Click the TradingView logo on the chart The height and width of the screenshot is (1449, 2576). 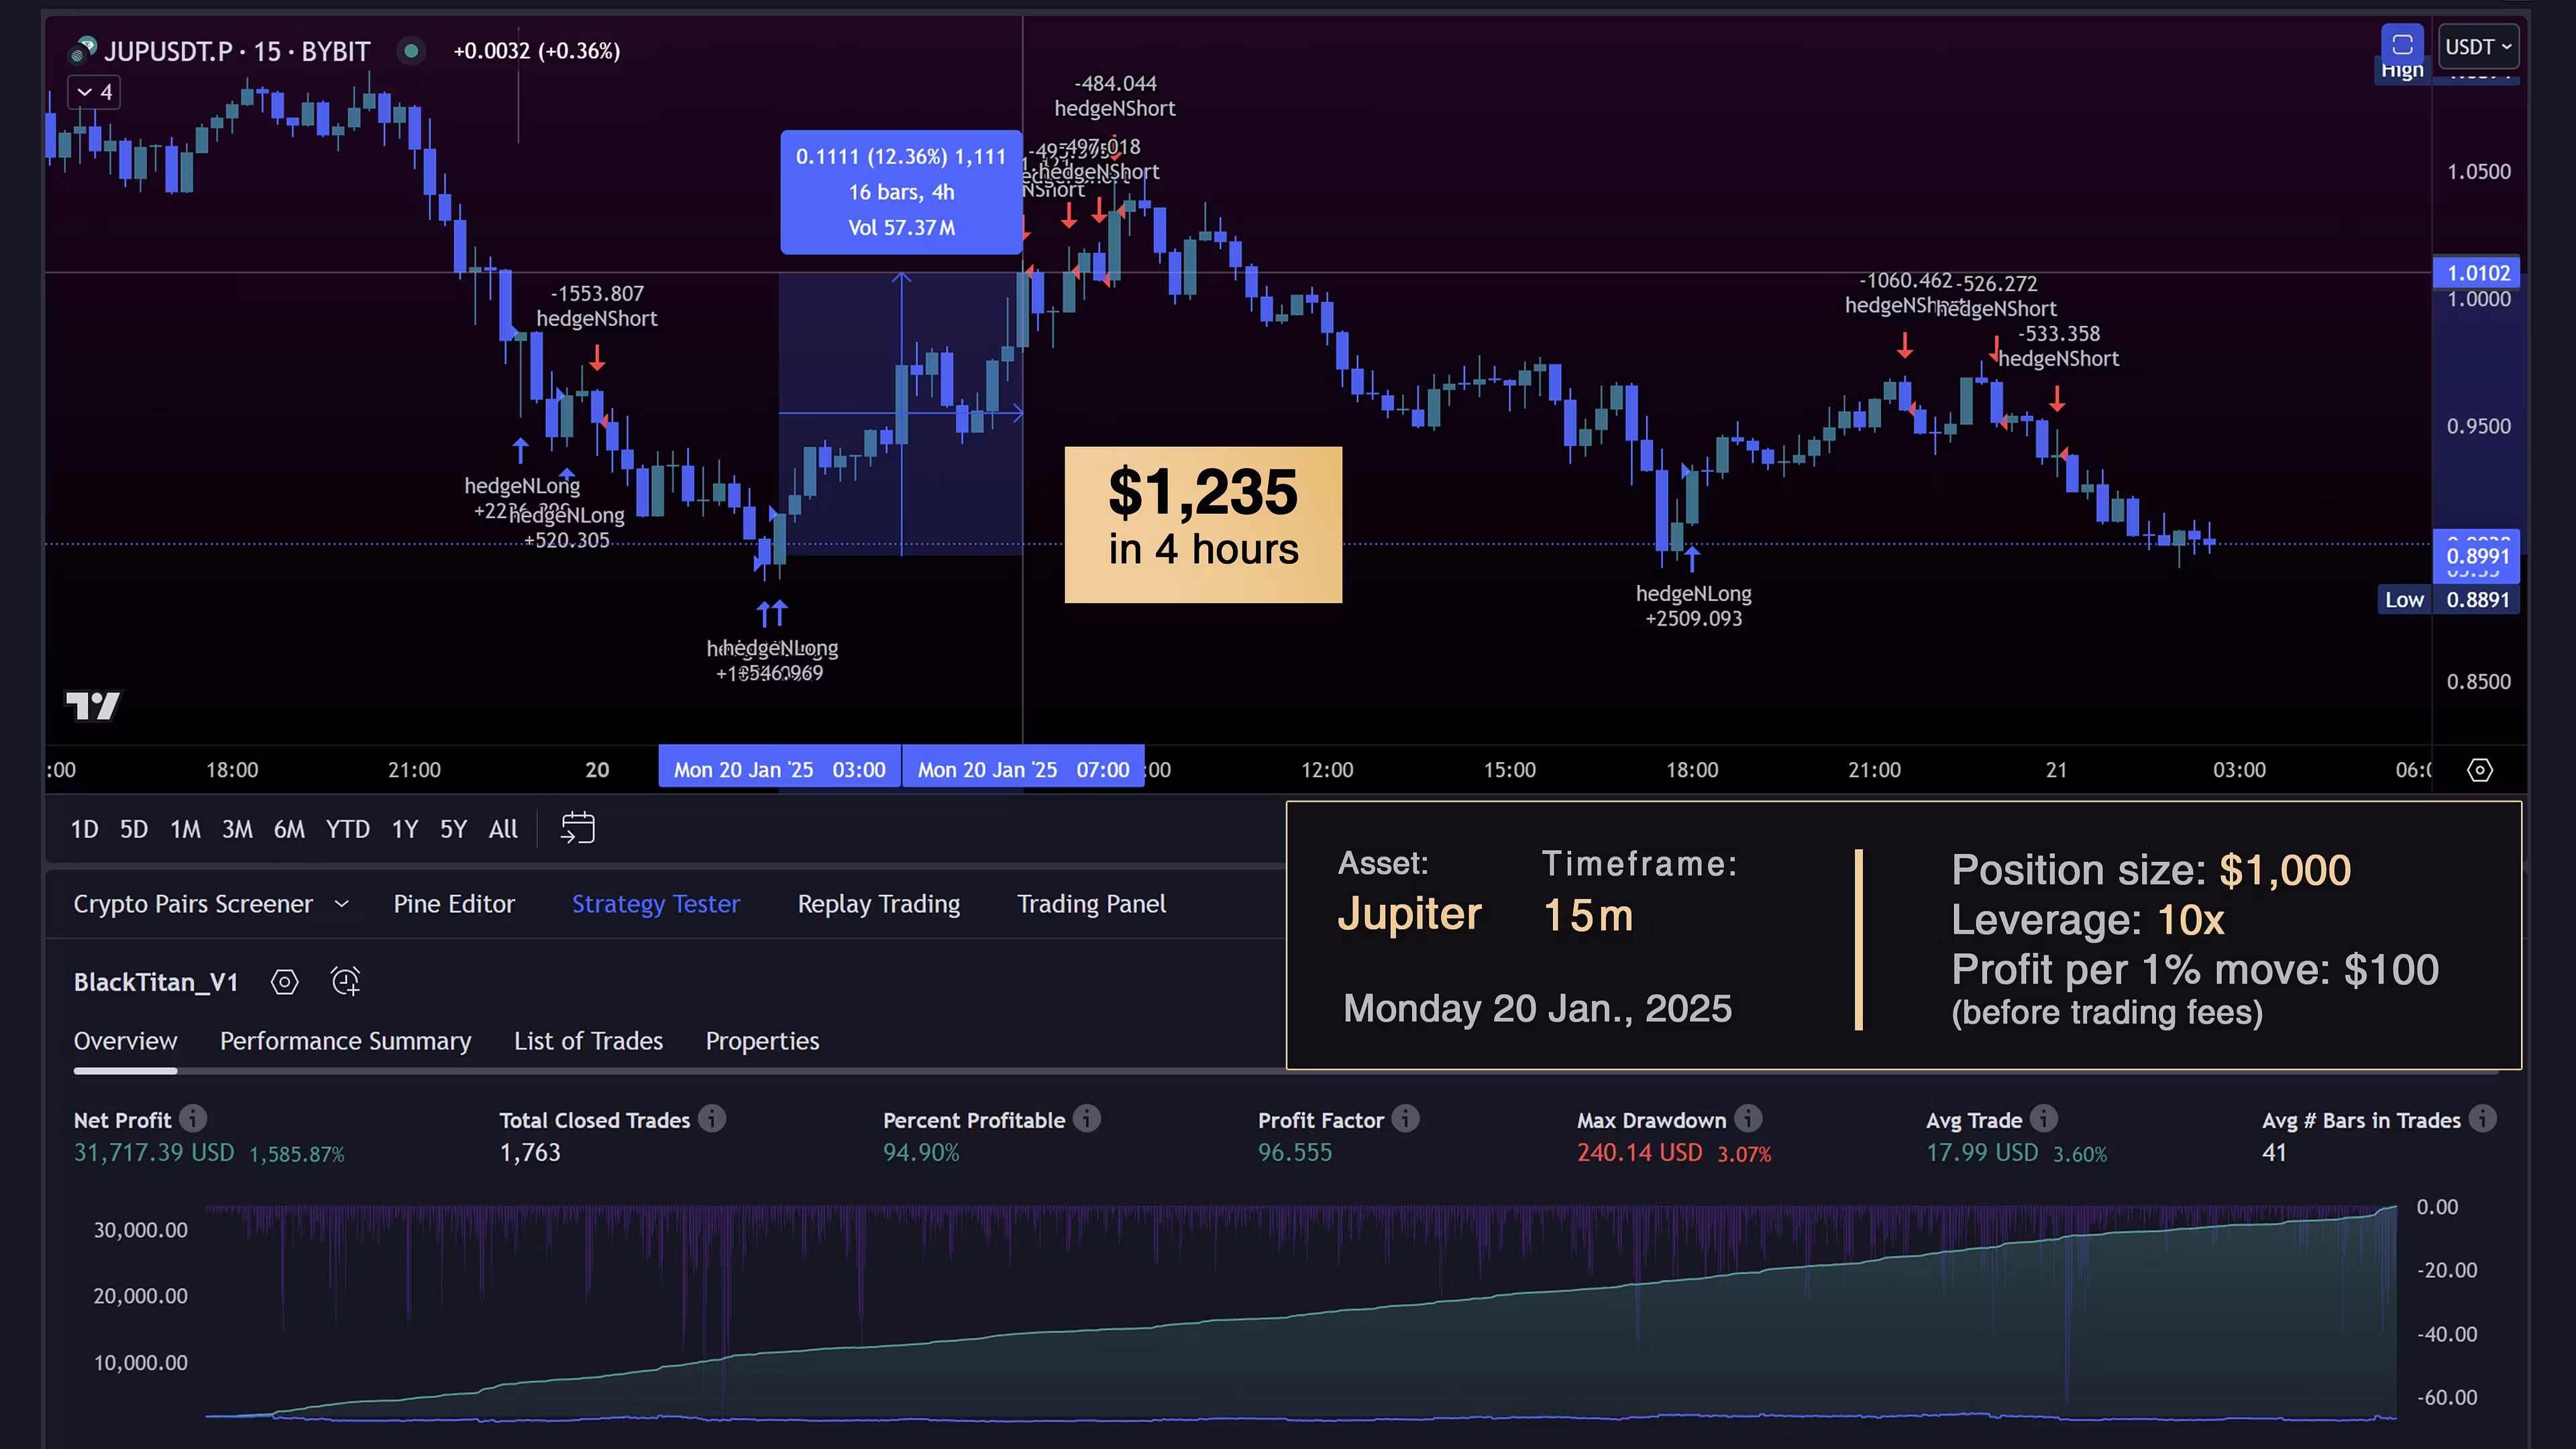click(x=93, y=706)
